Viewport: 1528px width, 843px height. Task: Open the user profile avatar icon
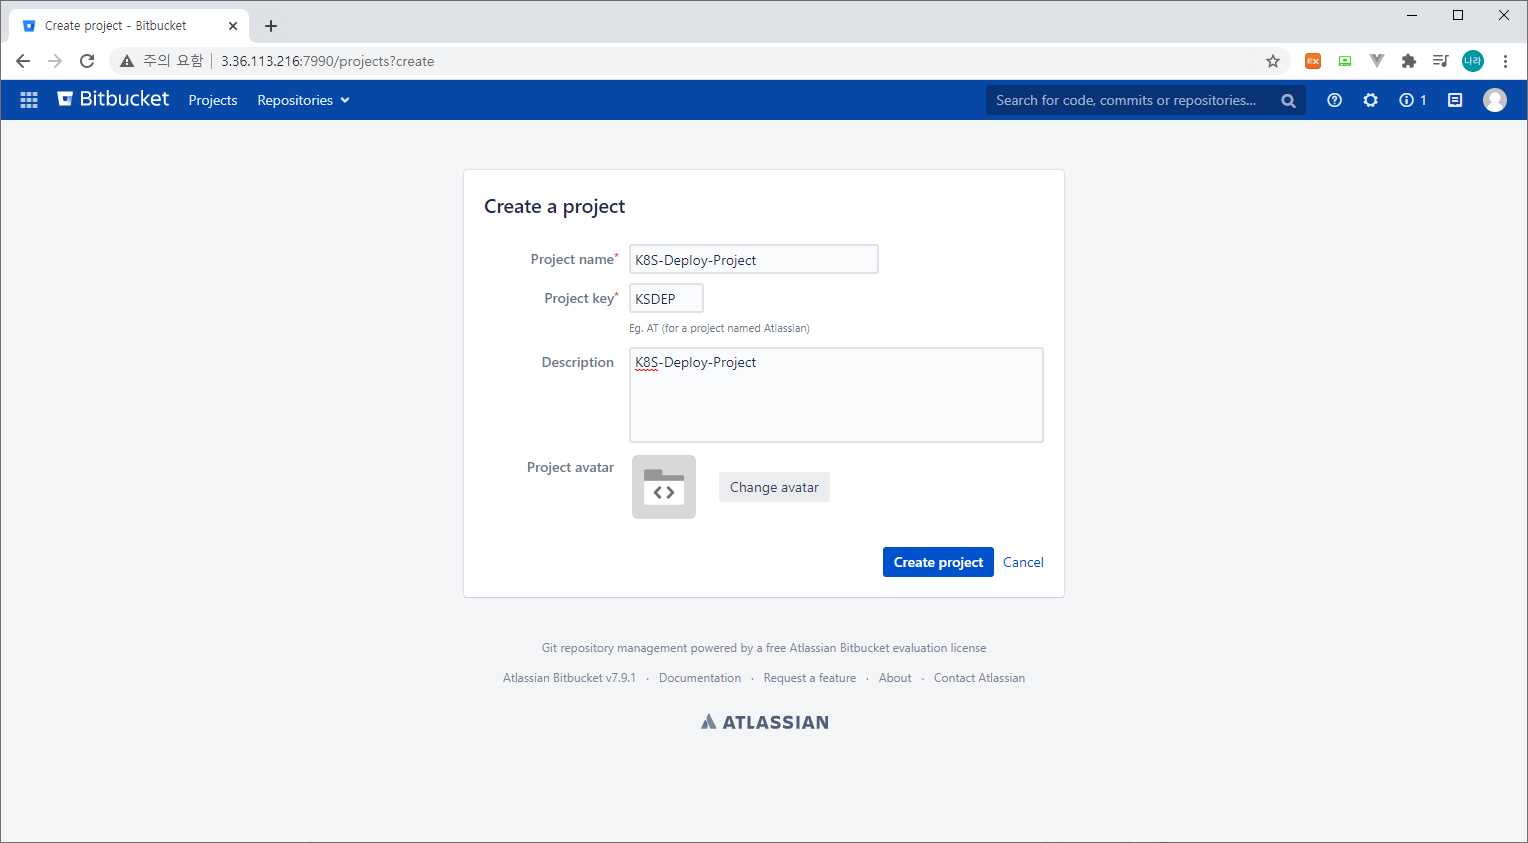click(x=1495, y=99)
